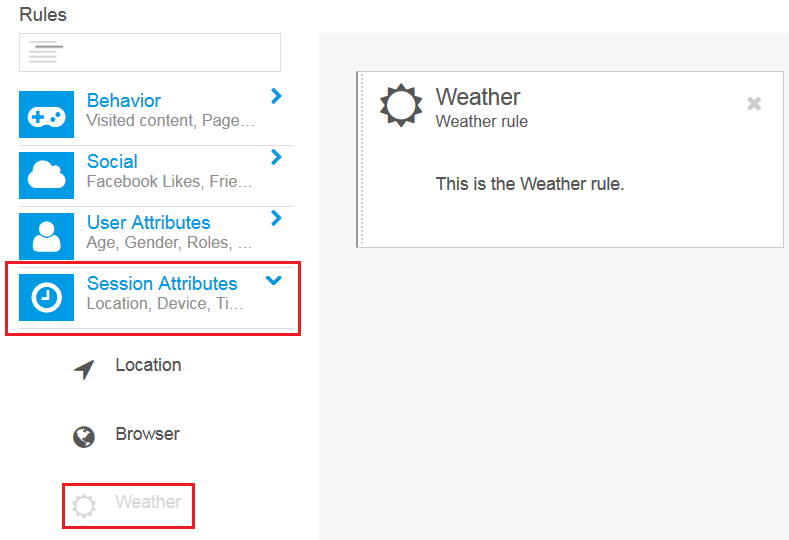Click the 'Weather rule' subtitle
The image size is (789, 540).
[482, 121]
